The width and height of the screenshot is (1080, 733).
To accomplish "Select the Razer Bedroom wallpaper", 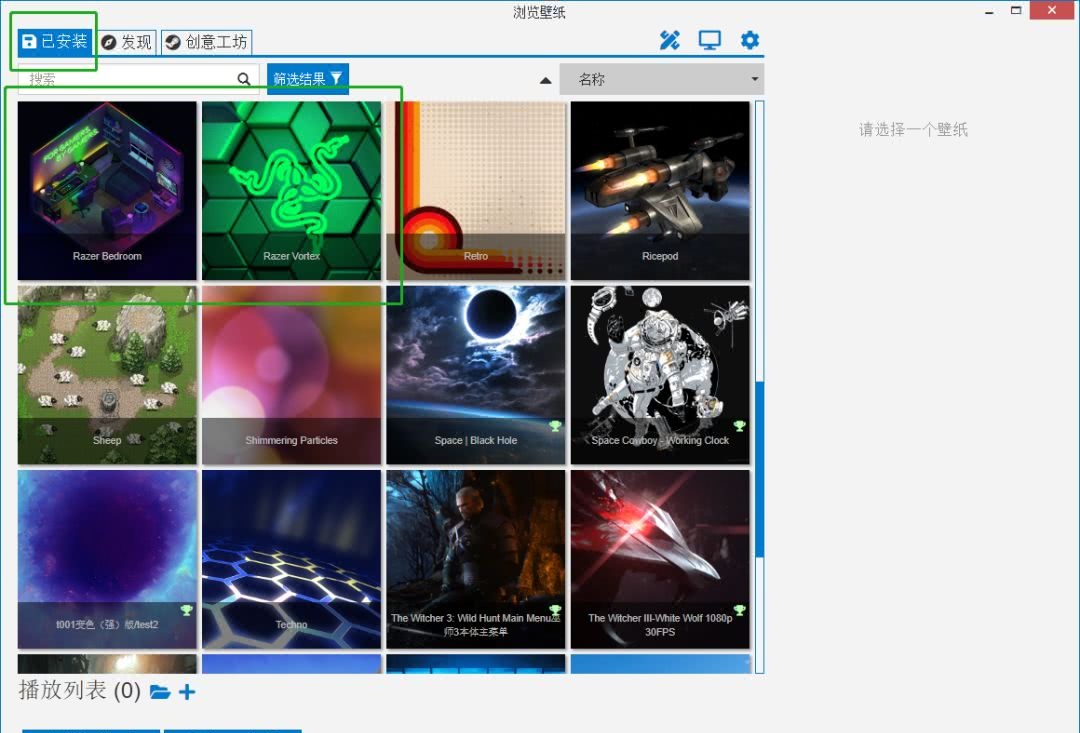I will [x=107, y=190].
